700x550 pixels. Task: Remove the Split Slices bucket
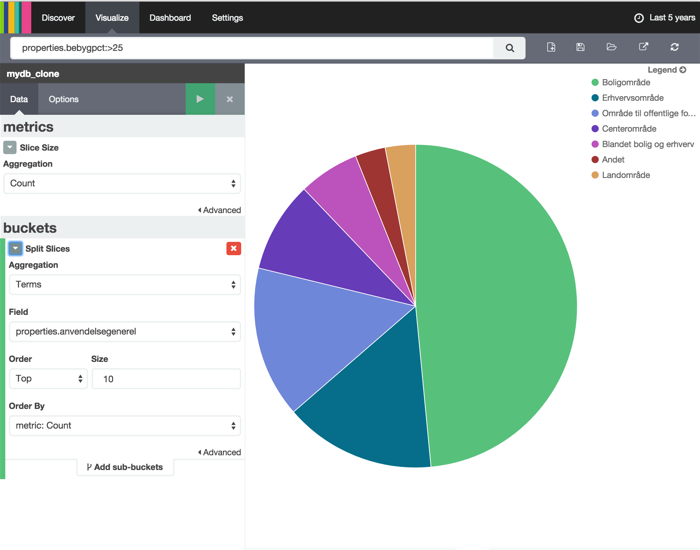(x=233, y=249)
